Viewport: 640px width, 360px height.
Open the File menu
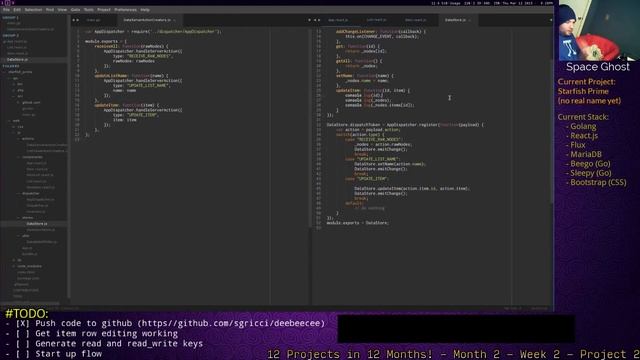(6, 9)
